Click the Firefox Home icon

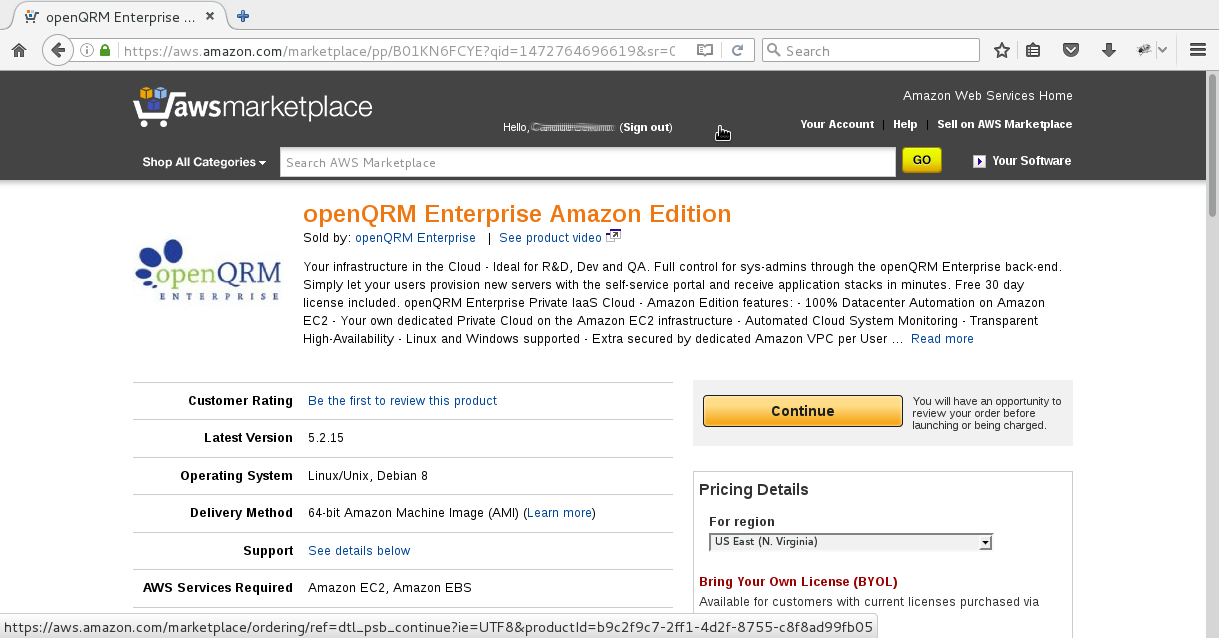(18, 50)
